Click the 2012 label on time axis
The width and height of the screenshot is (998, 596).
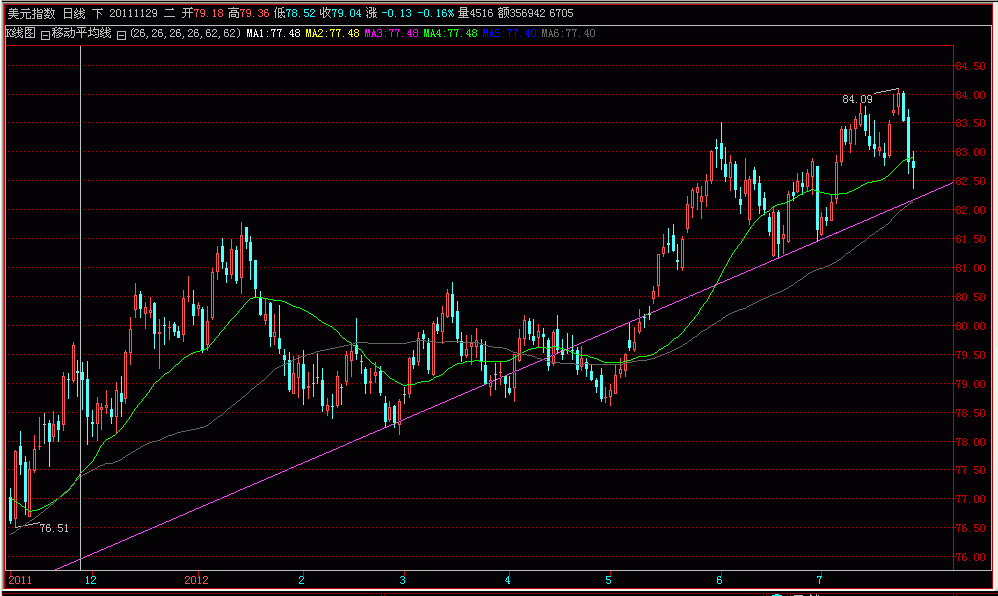[196, 580]
